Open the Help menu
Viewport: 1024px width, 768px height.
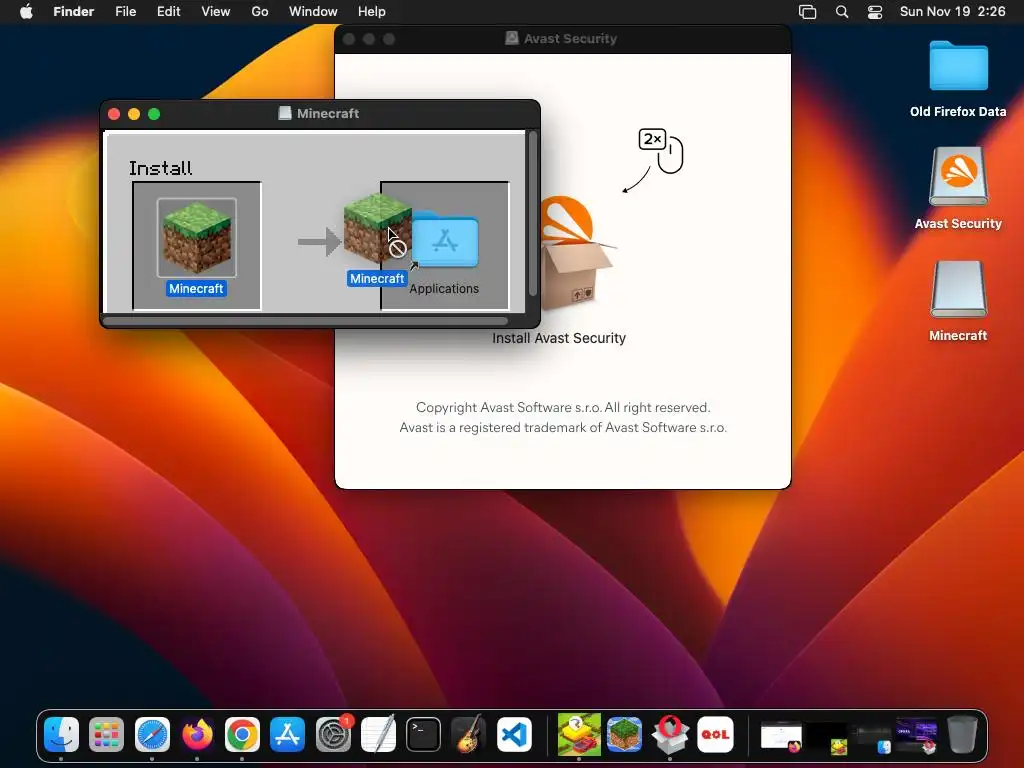tap(372, 12)
